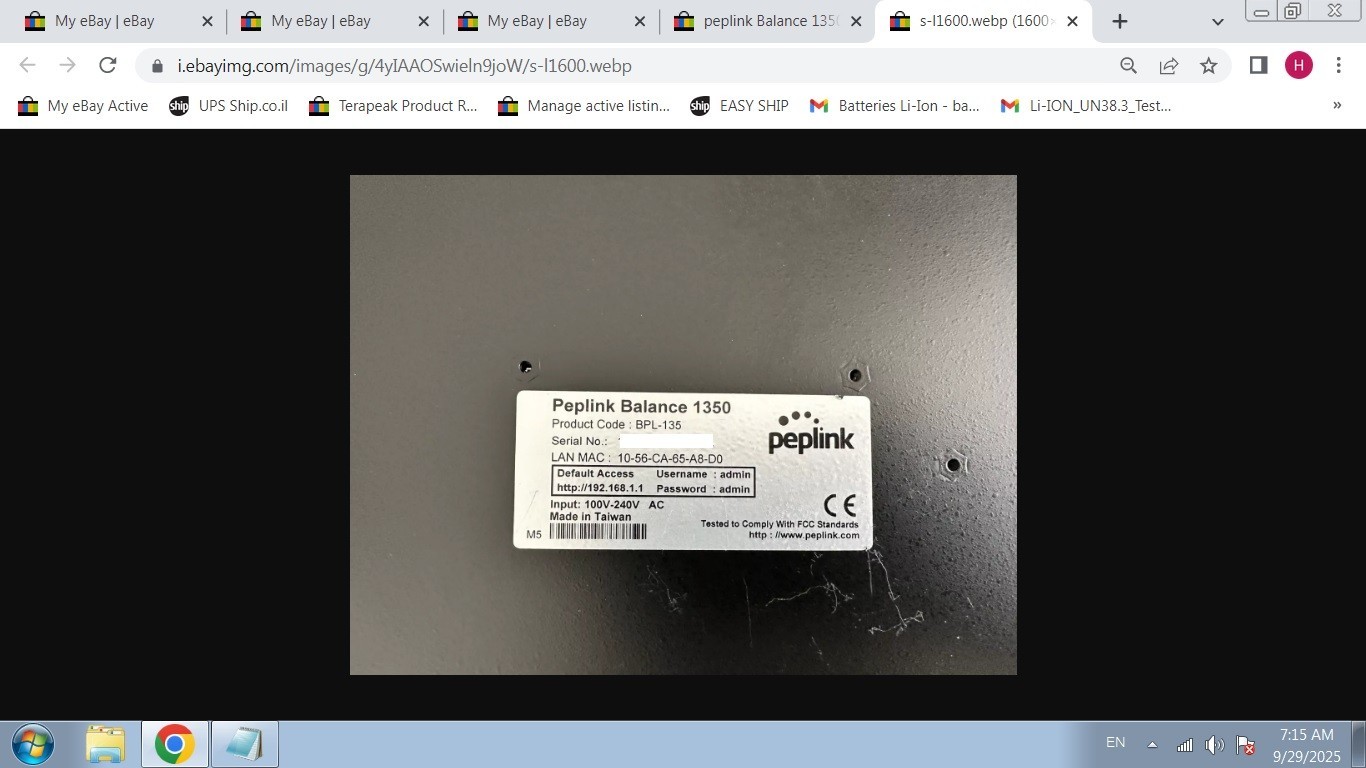Share this page using the share icon
This screenshot has width=1366, height=768.
point(1168,66)
